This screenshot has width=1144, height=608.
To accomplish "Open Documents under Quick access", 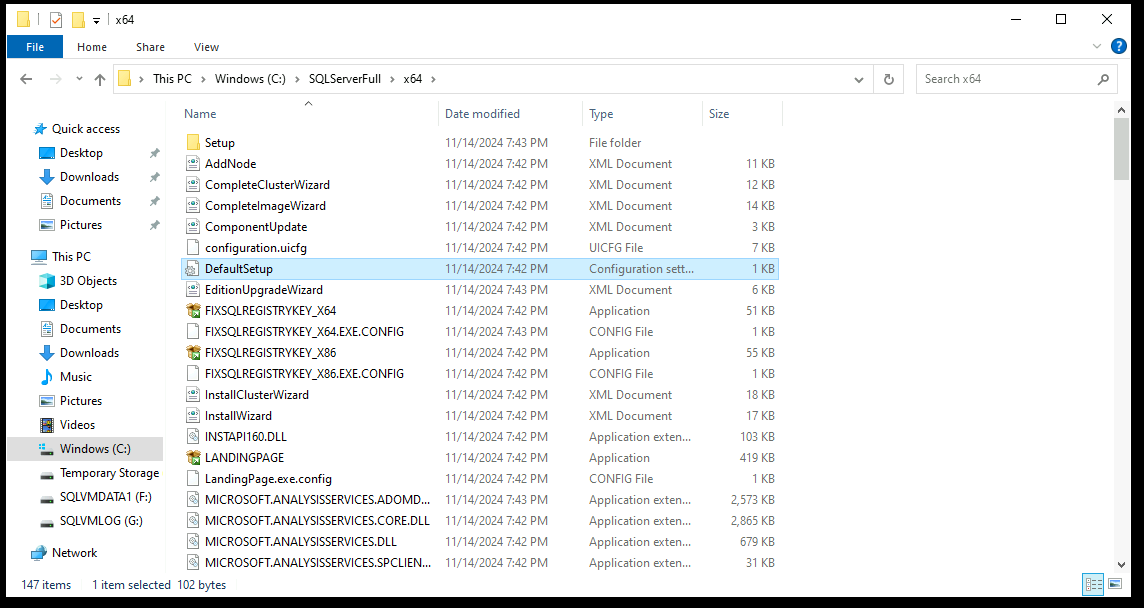I will 90,201.
